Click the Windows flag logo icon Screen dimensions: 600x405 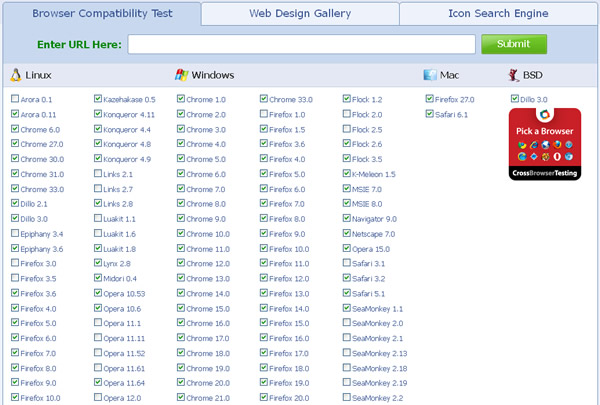[x=181, y=75]
